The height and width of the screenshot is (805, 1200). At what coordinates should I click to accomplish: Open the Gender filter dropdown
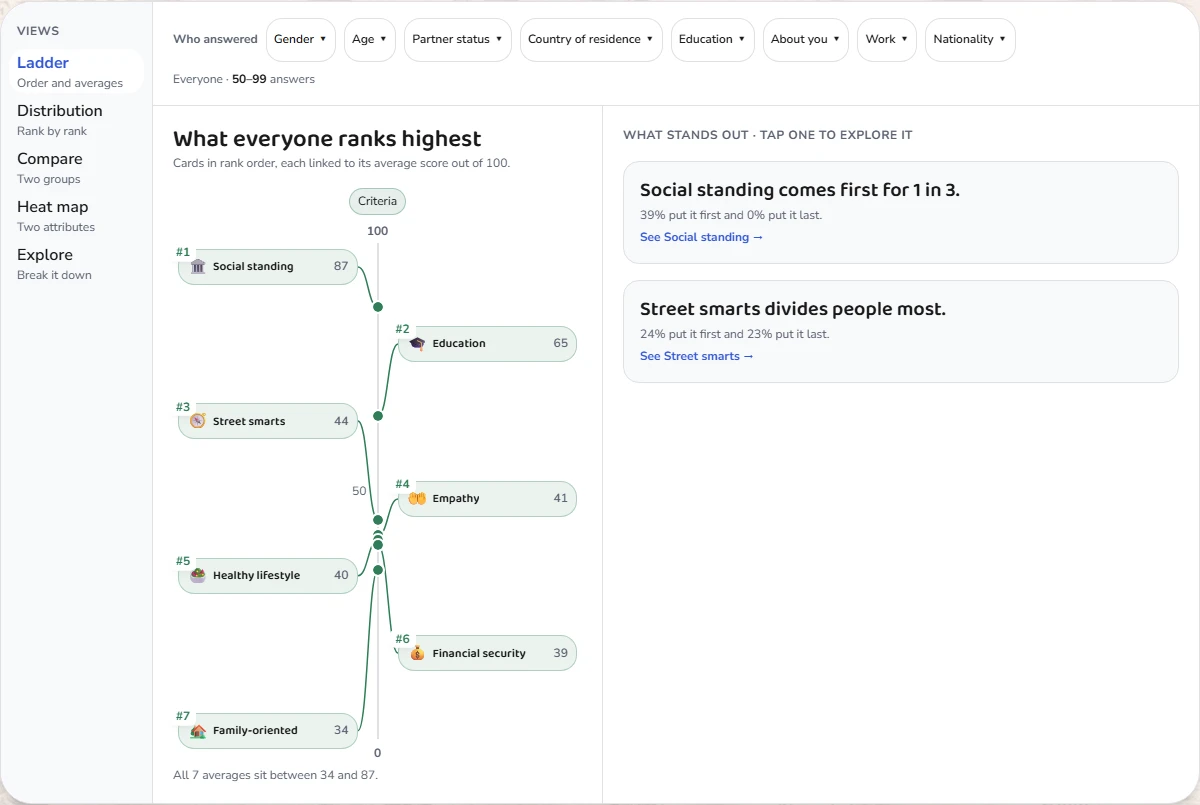click(x=301, y=40)
